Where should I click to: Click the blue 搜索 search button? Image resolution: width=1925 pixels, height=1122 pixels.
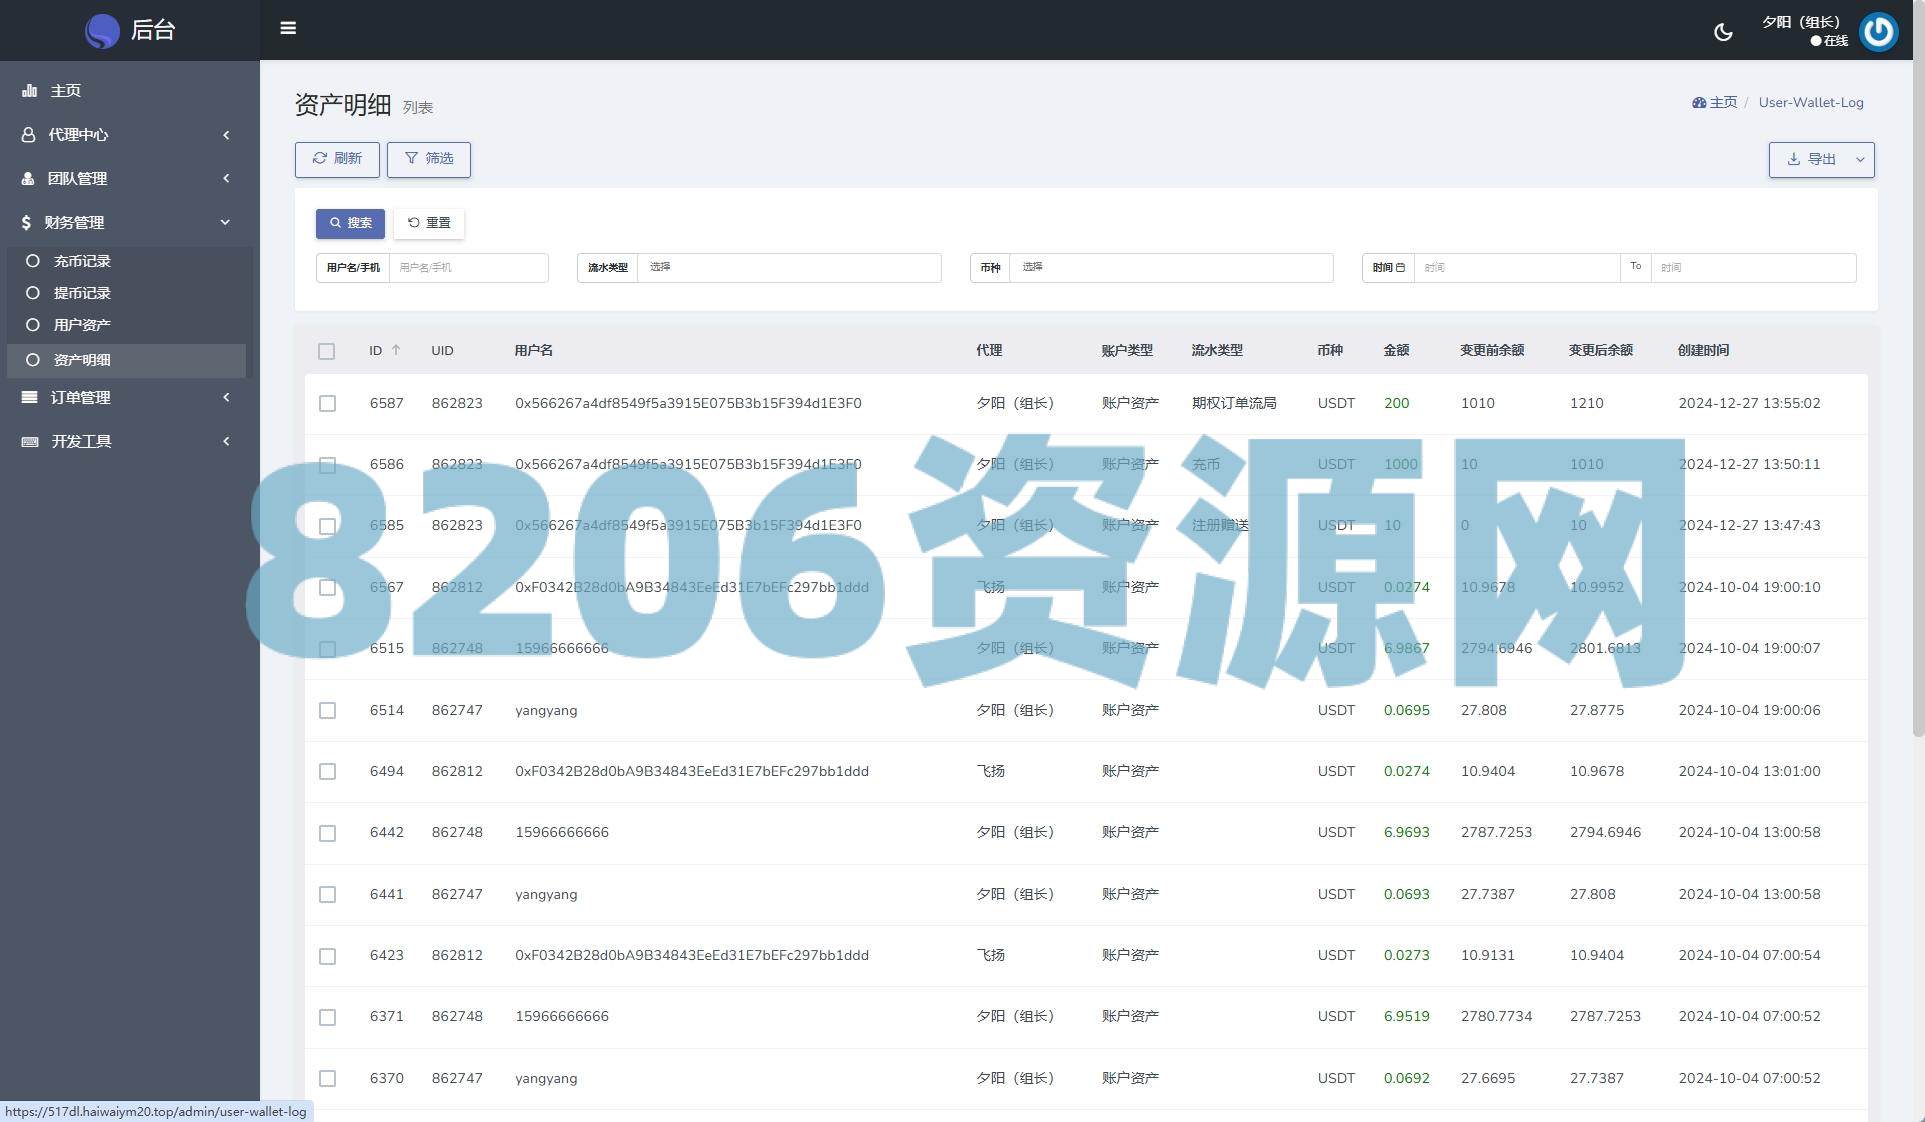[x=350, y=223]
